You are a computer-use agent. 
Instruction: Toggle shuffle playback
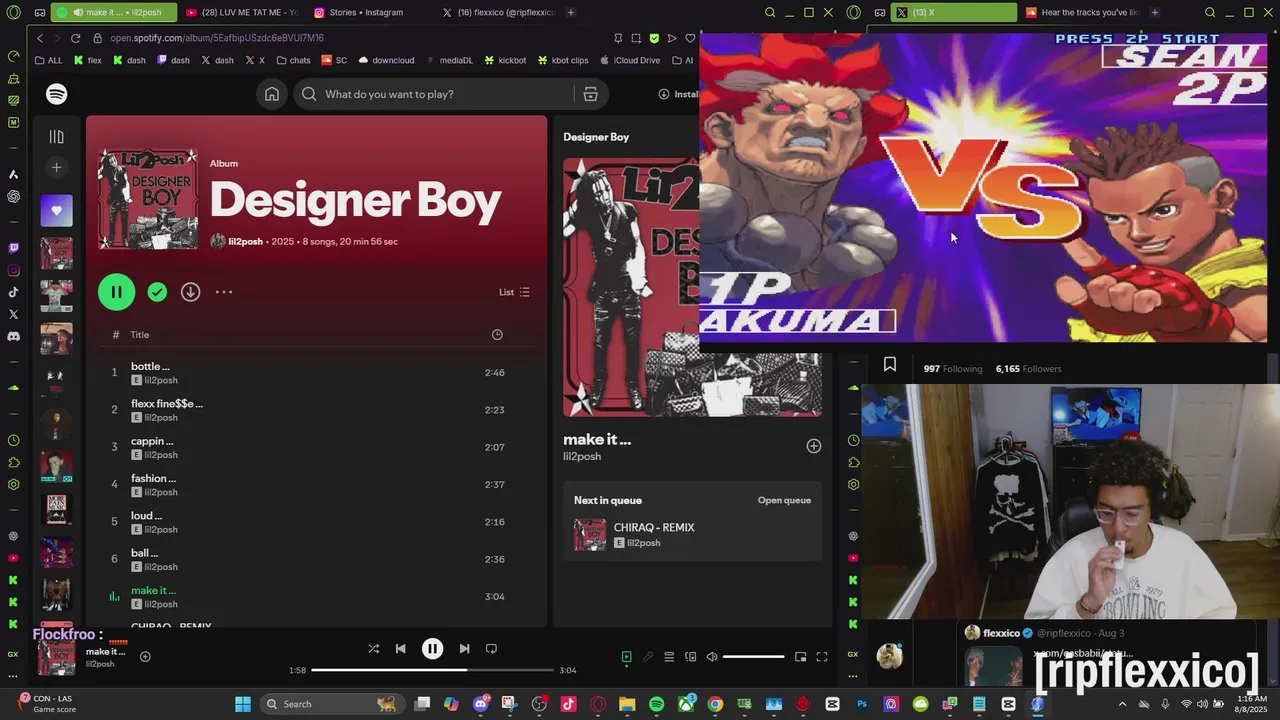coord(373,649)
